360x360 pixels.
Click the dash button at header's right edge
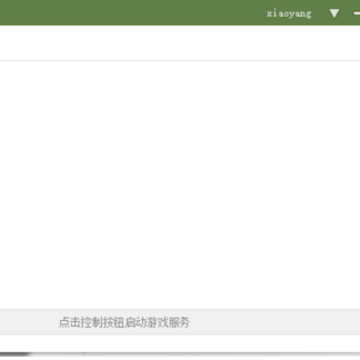click(x=357, y=14)
